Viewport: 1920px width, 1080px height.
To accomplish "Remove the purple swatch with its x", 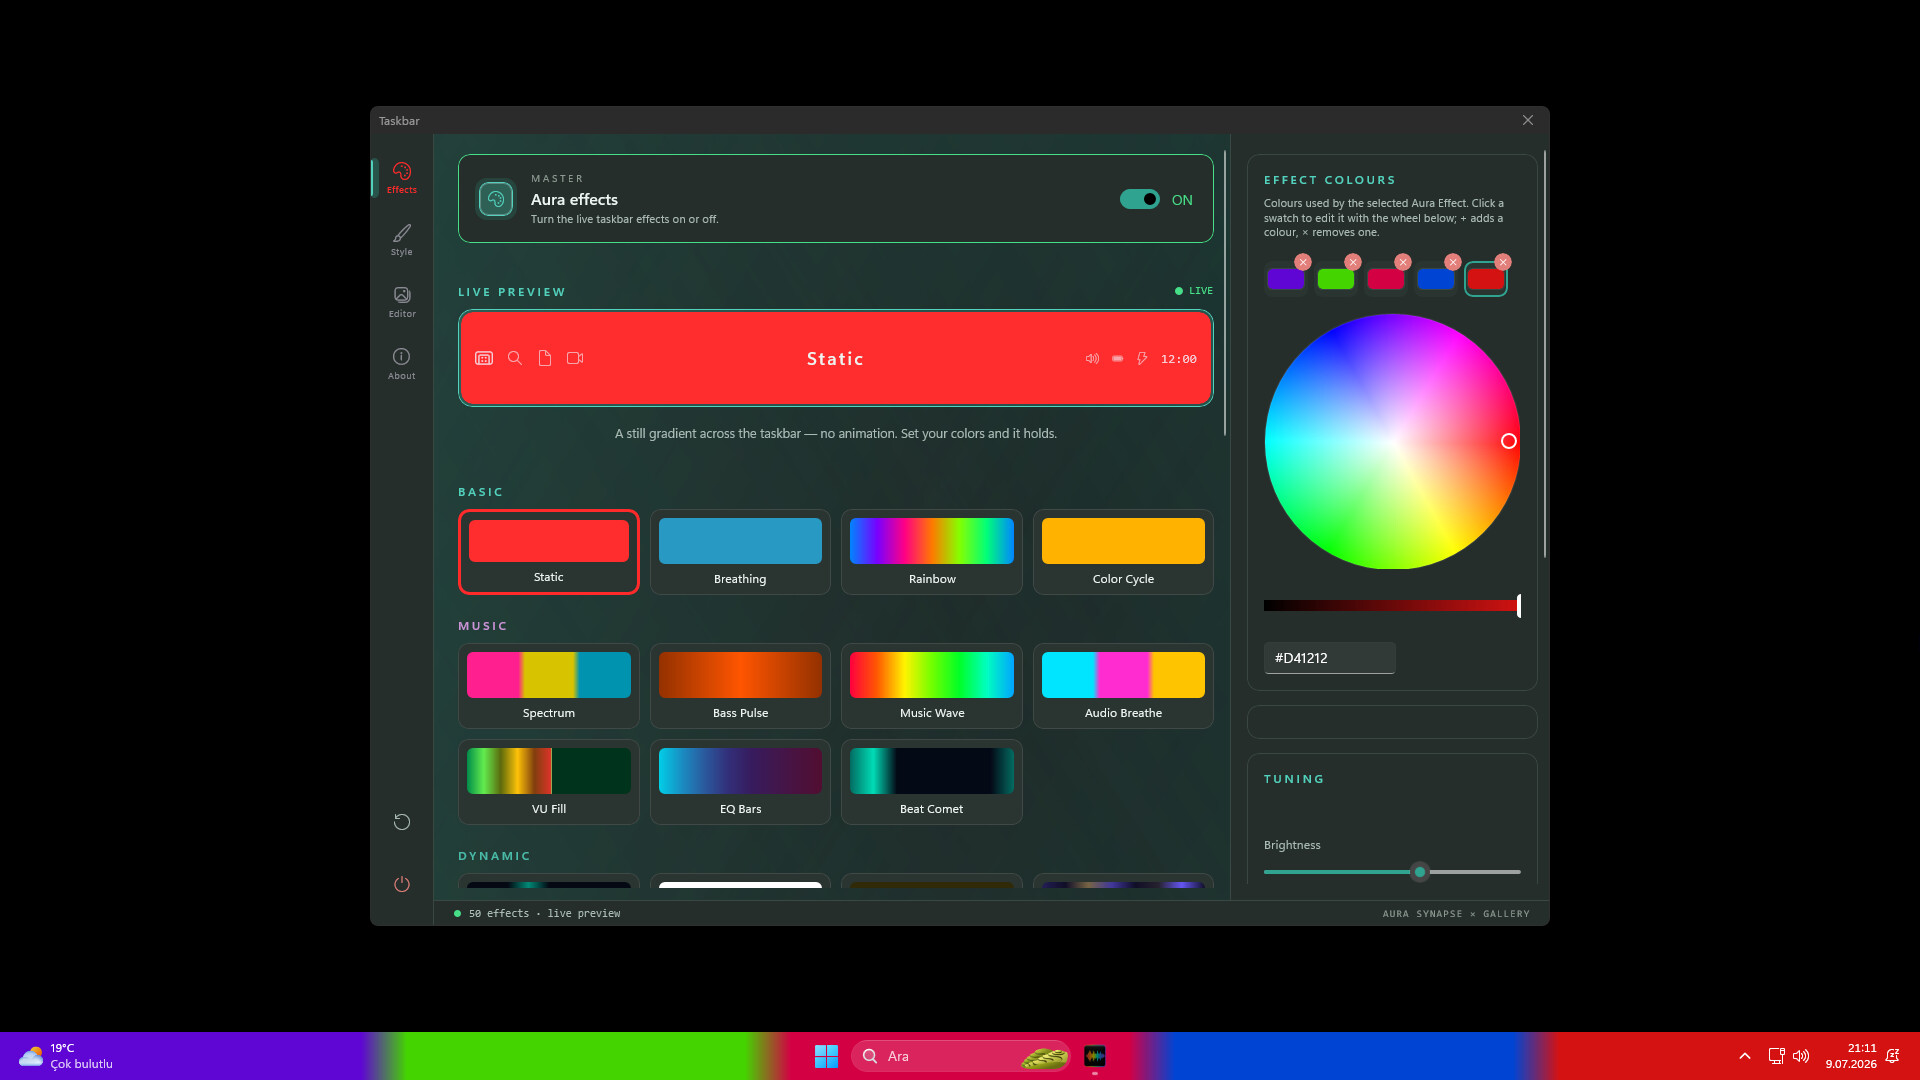I will coord(1303,262).
